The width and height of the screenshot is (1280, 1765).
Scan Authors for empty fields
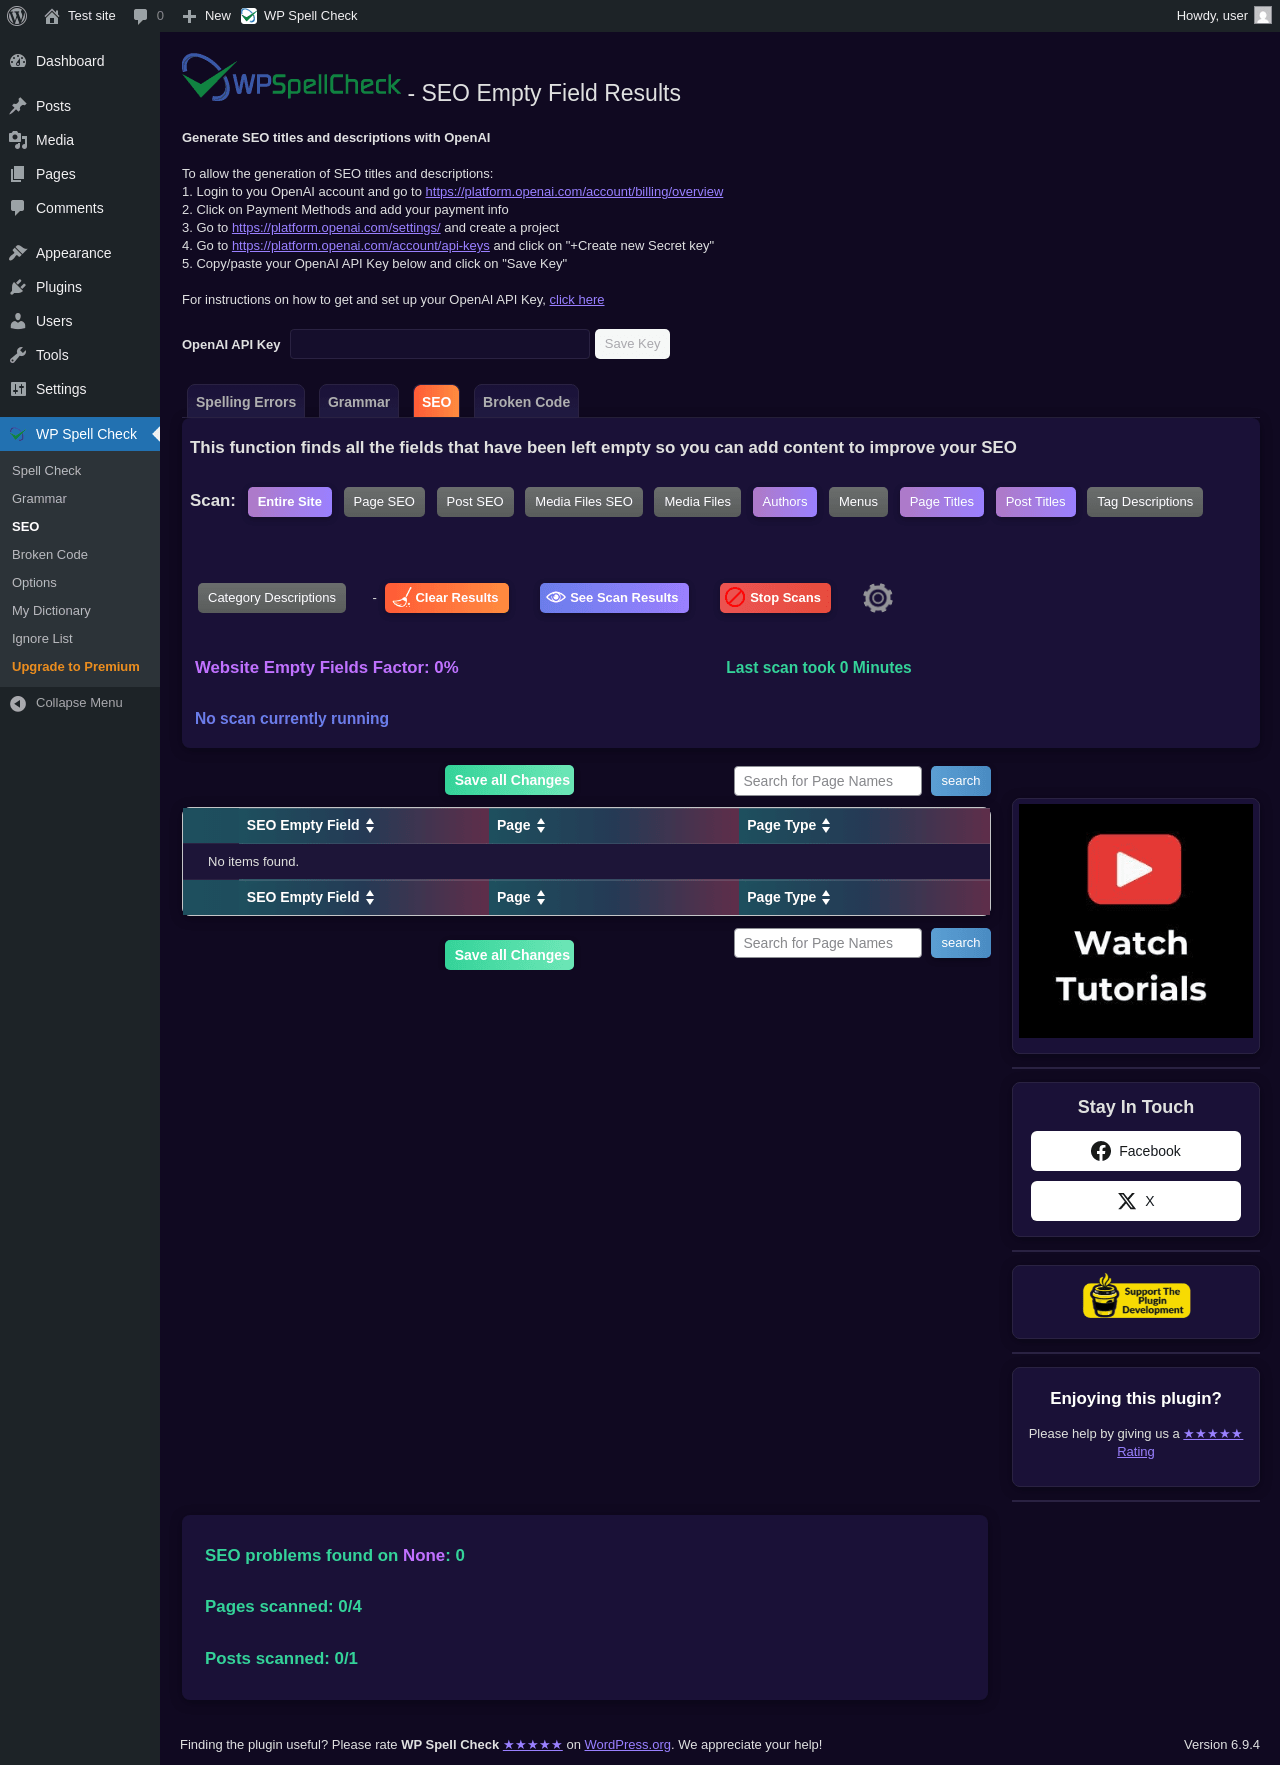tap(785, 502)
